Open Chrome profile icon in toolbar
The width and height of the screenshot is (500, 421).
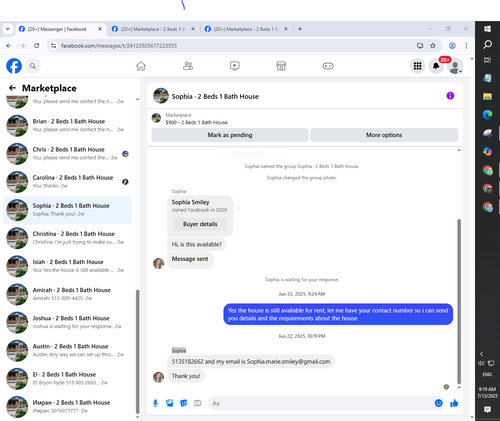click(x=452, y=46)
